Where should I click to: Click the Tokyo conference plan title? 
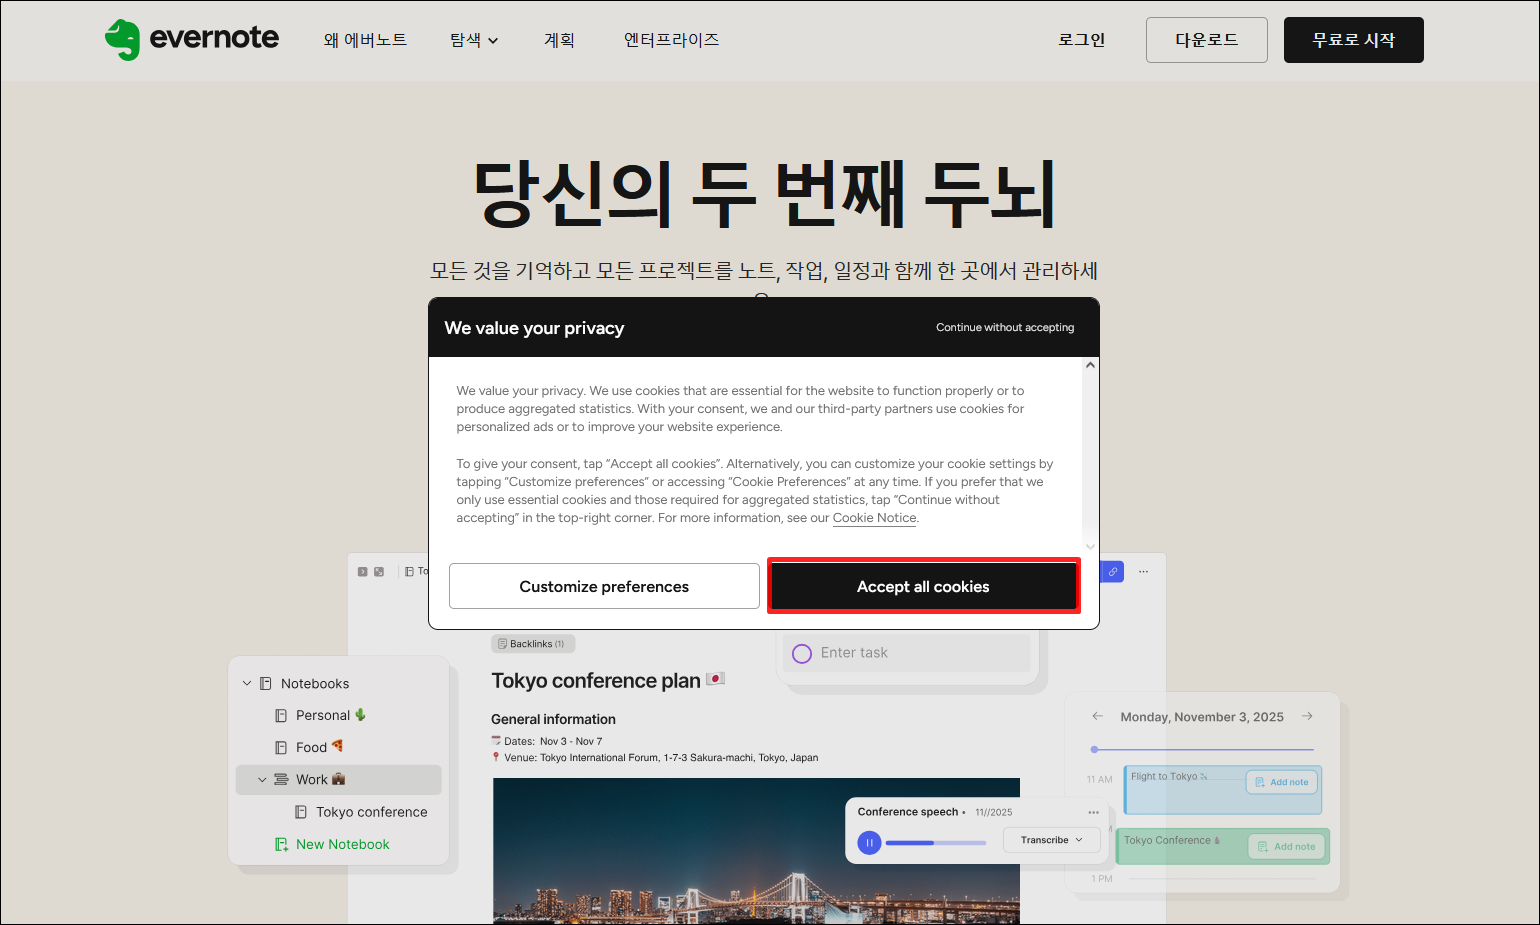click(x=596, y=681)
